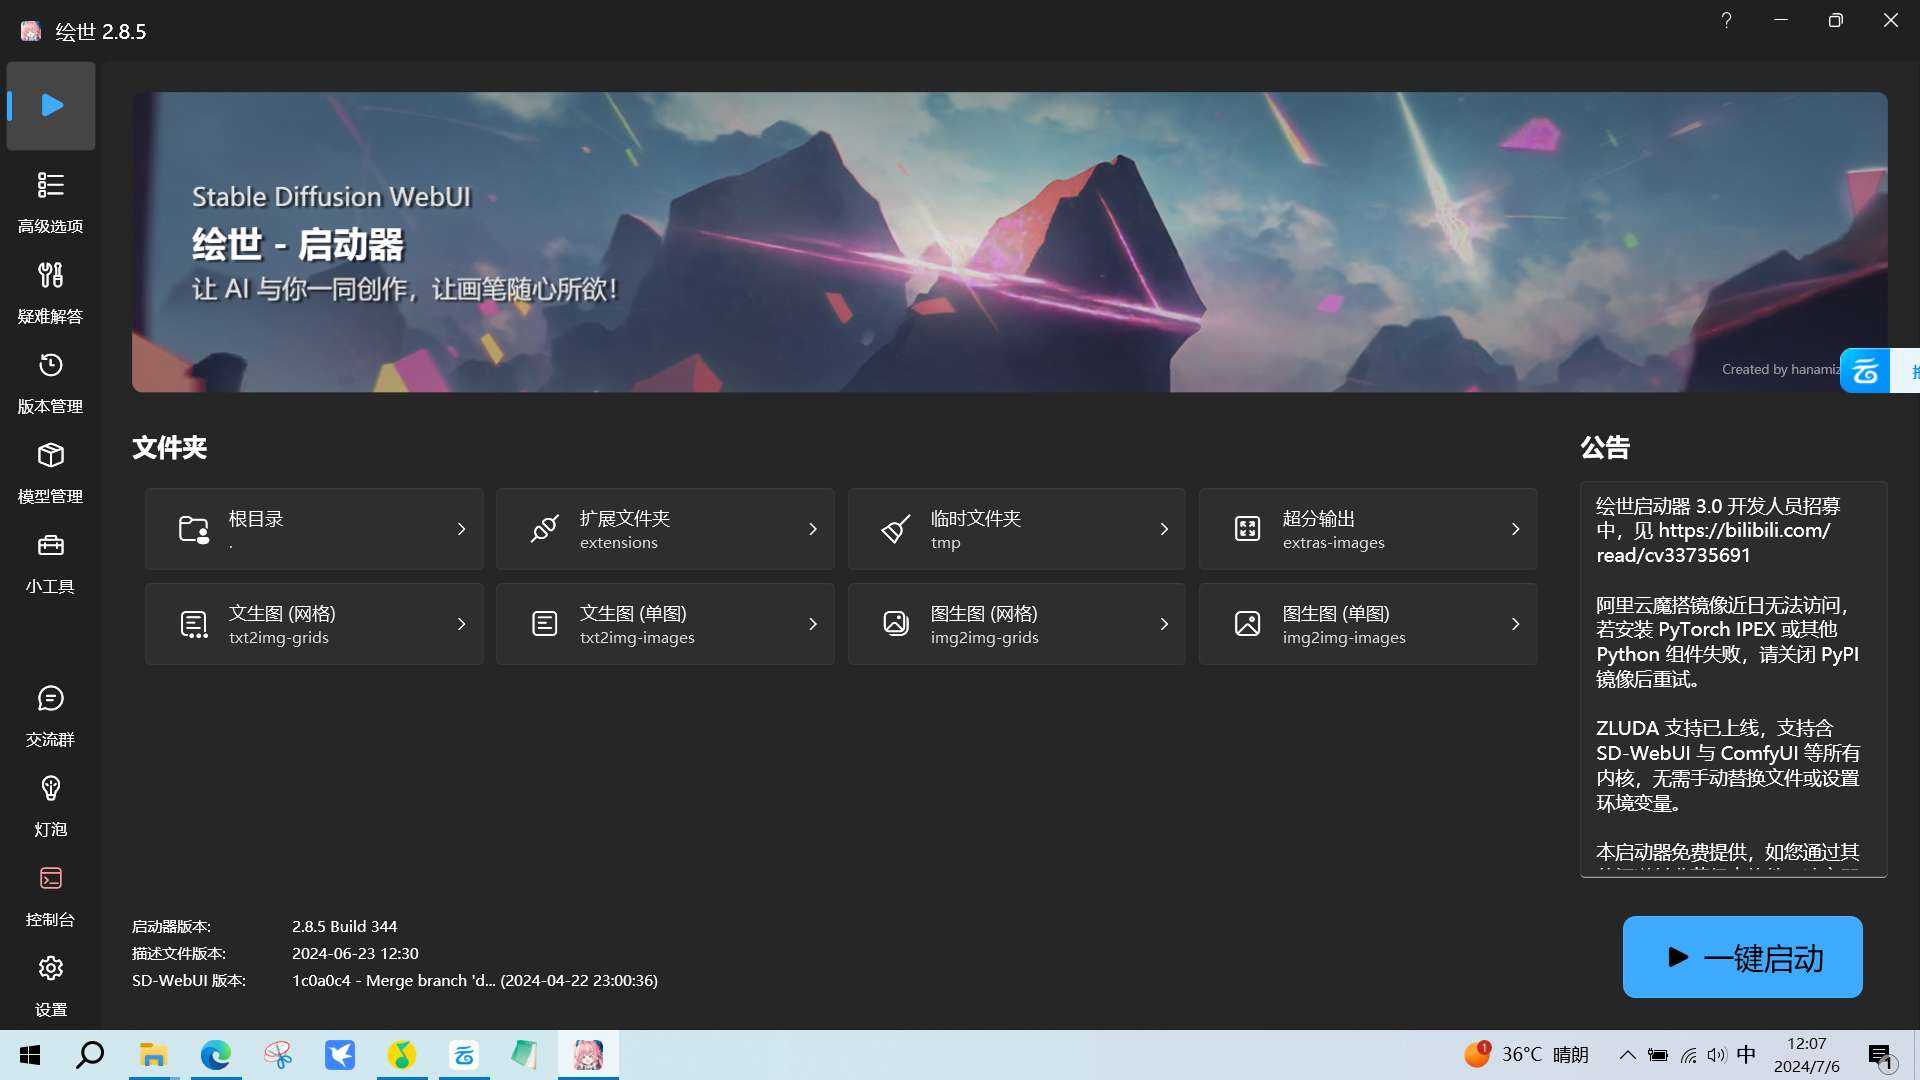Open 图生图 (网格) folder card
The width and height of the screenshot is (1920, 1080).
click(x=1016, y=624)
